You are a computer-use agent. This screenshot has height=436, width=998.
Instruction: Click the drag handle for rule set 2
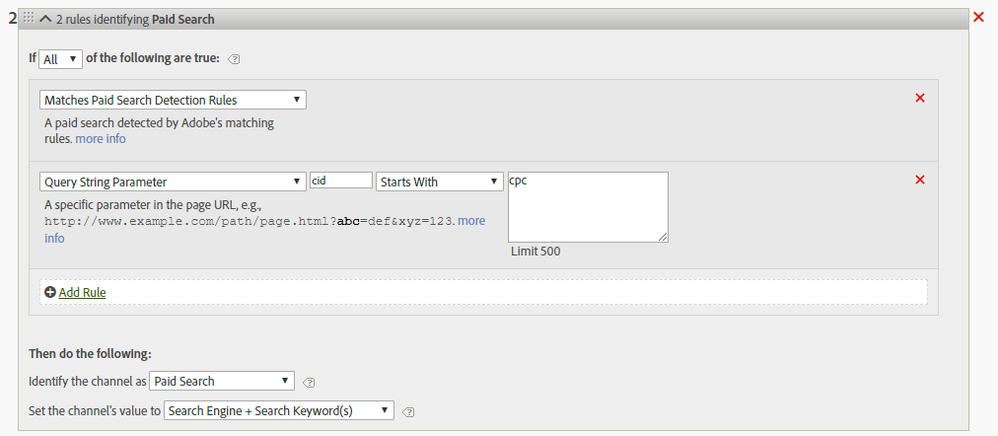[28, 19]
